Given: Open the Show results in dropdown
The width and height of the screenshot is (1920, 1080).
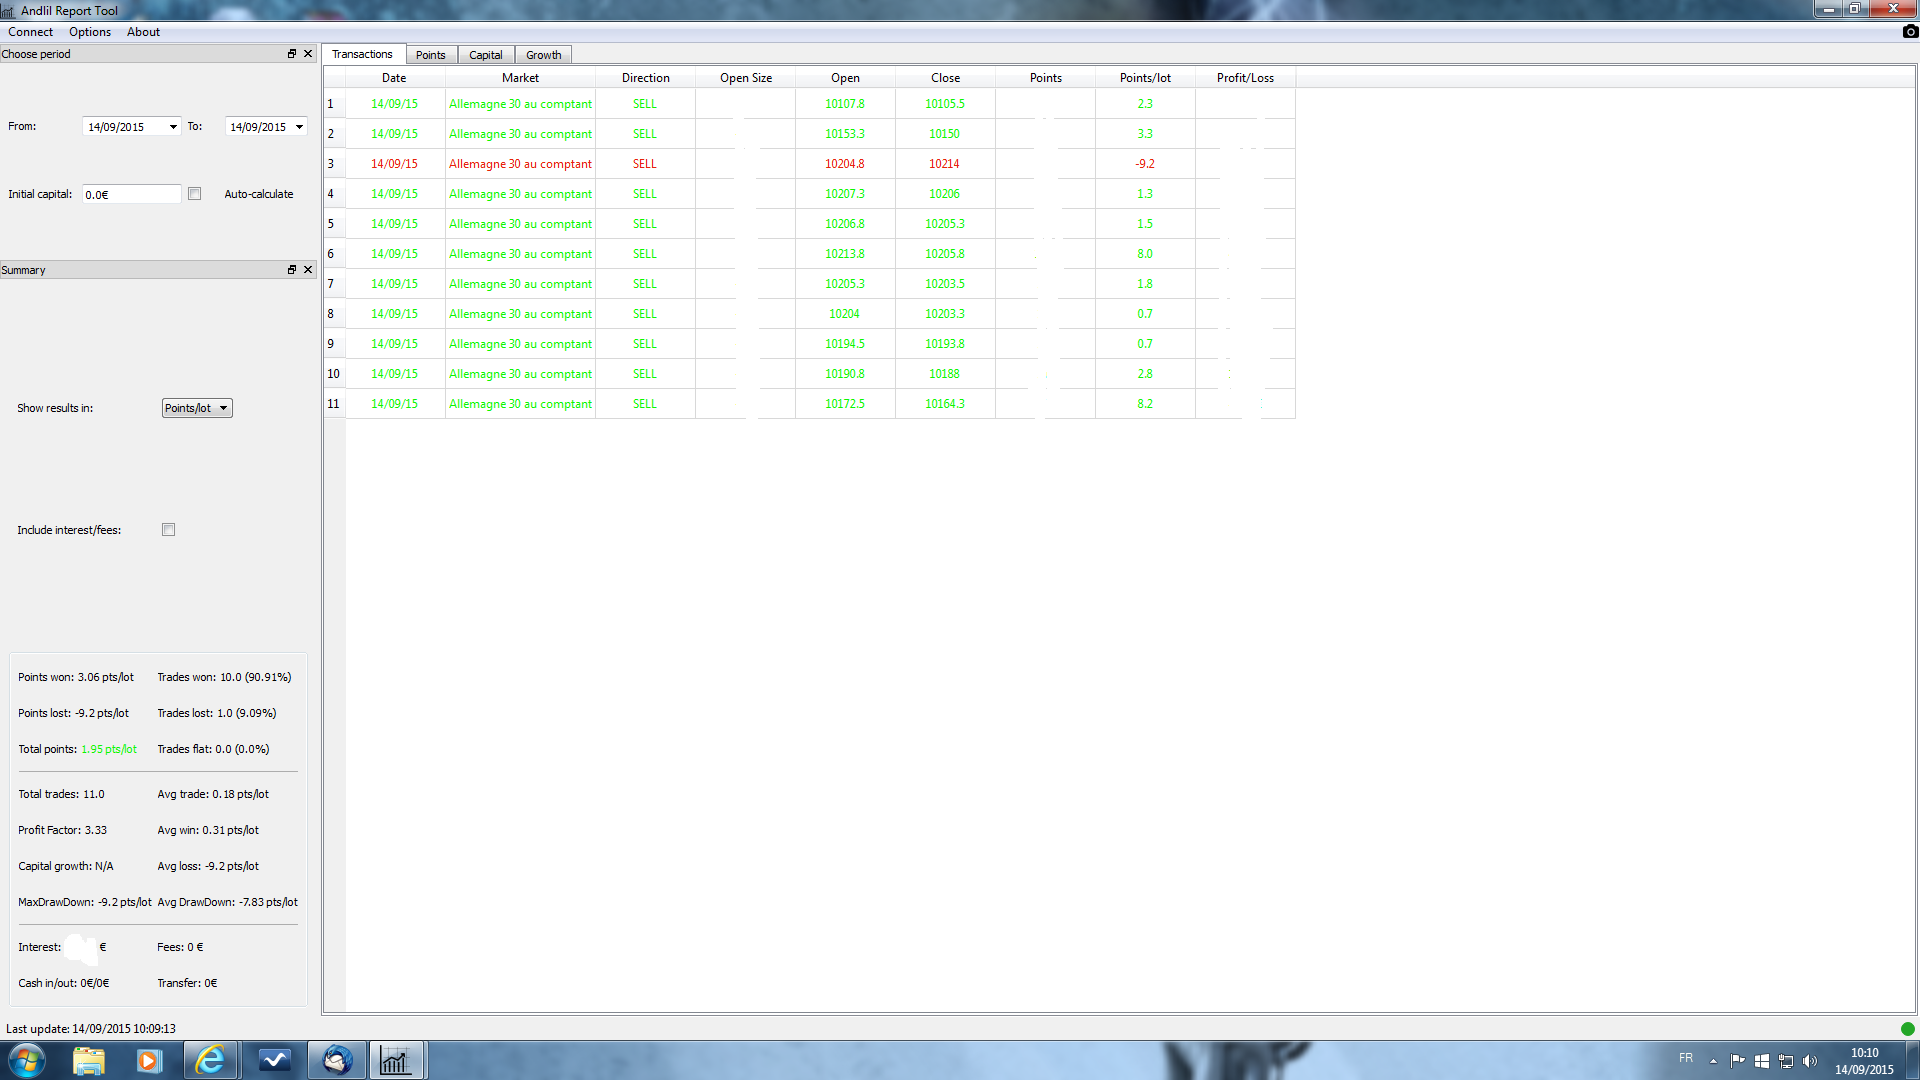Looking at the screenshot, I should (197, 408).
